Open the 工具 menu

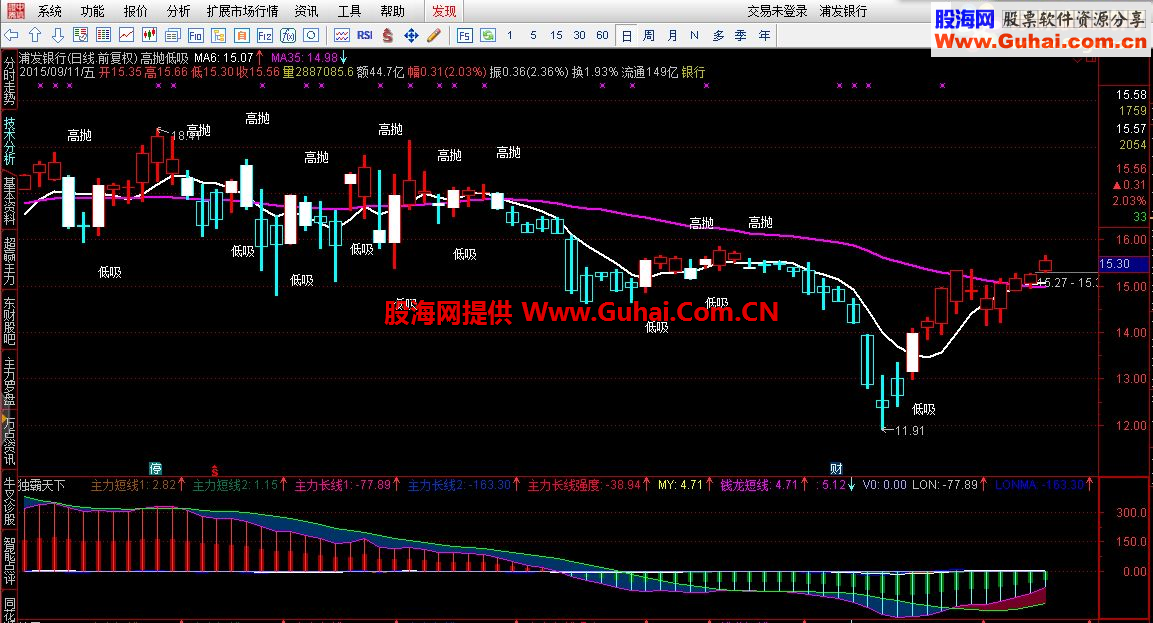(349, 11)
